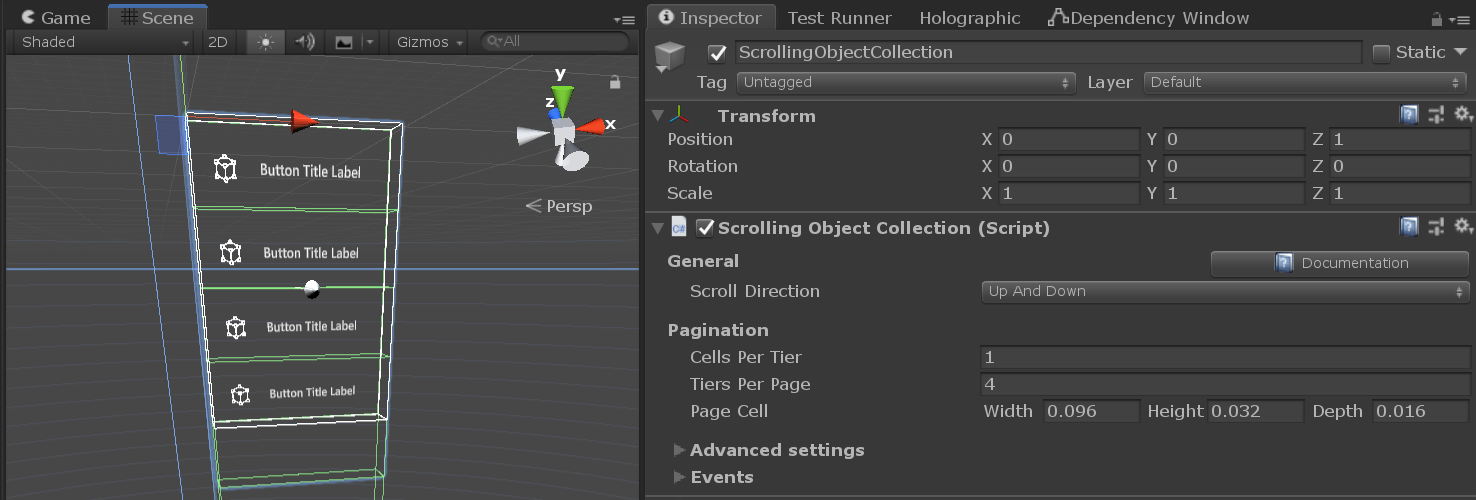
Task: Switch to the Game tab
Action: [x=55, y=18]
